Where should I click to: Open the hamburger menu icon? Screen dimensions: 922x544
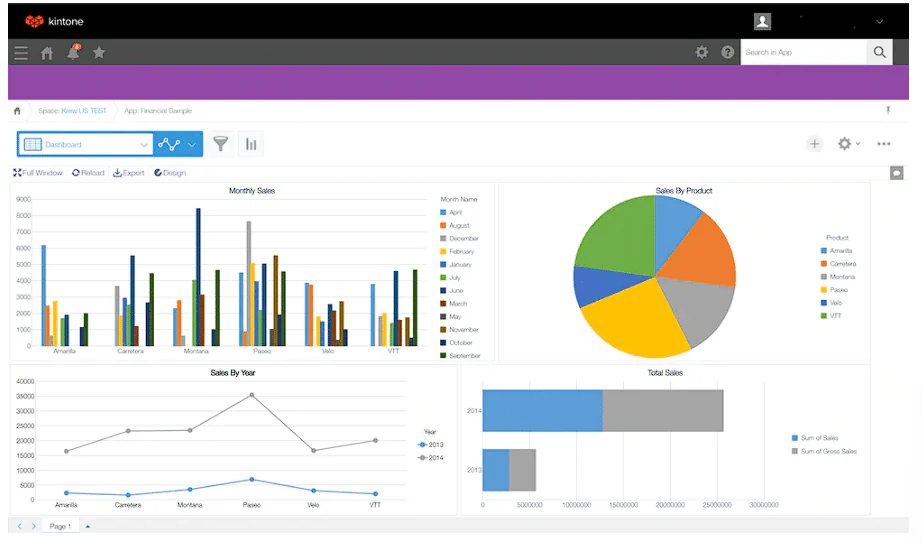[21, 53]
